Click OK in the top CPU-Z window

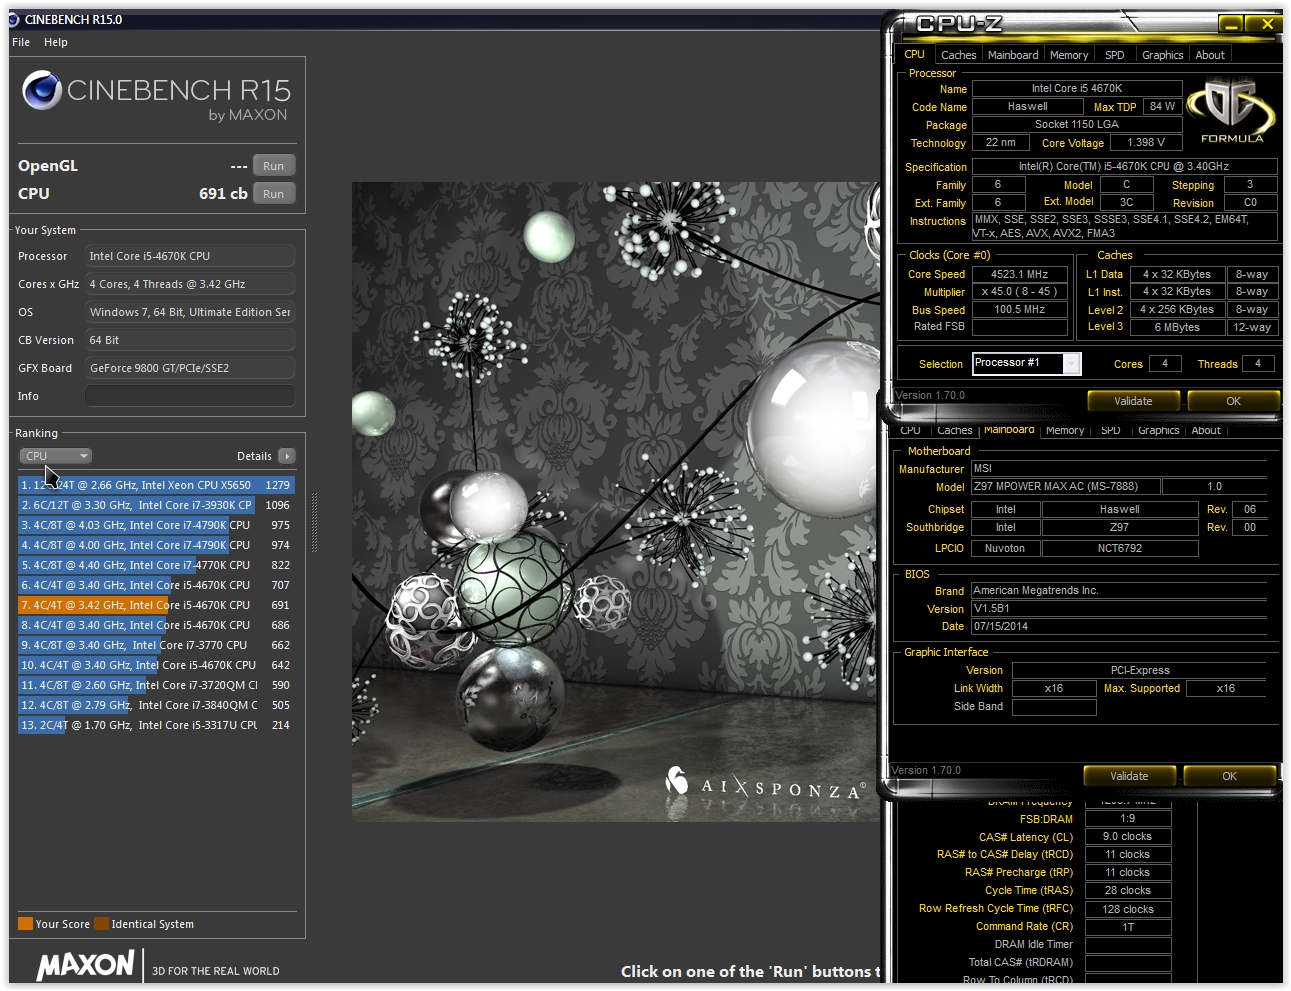pyautogui.click(x=1233, y=401)
